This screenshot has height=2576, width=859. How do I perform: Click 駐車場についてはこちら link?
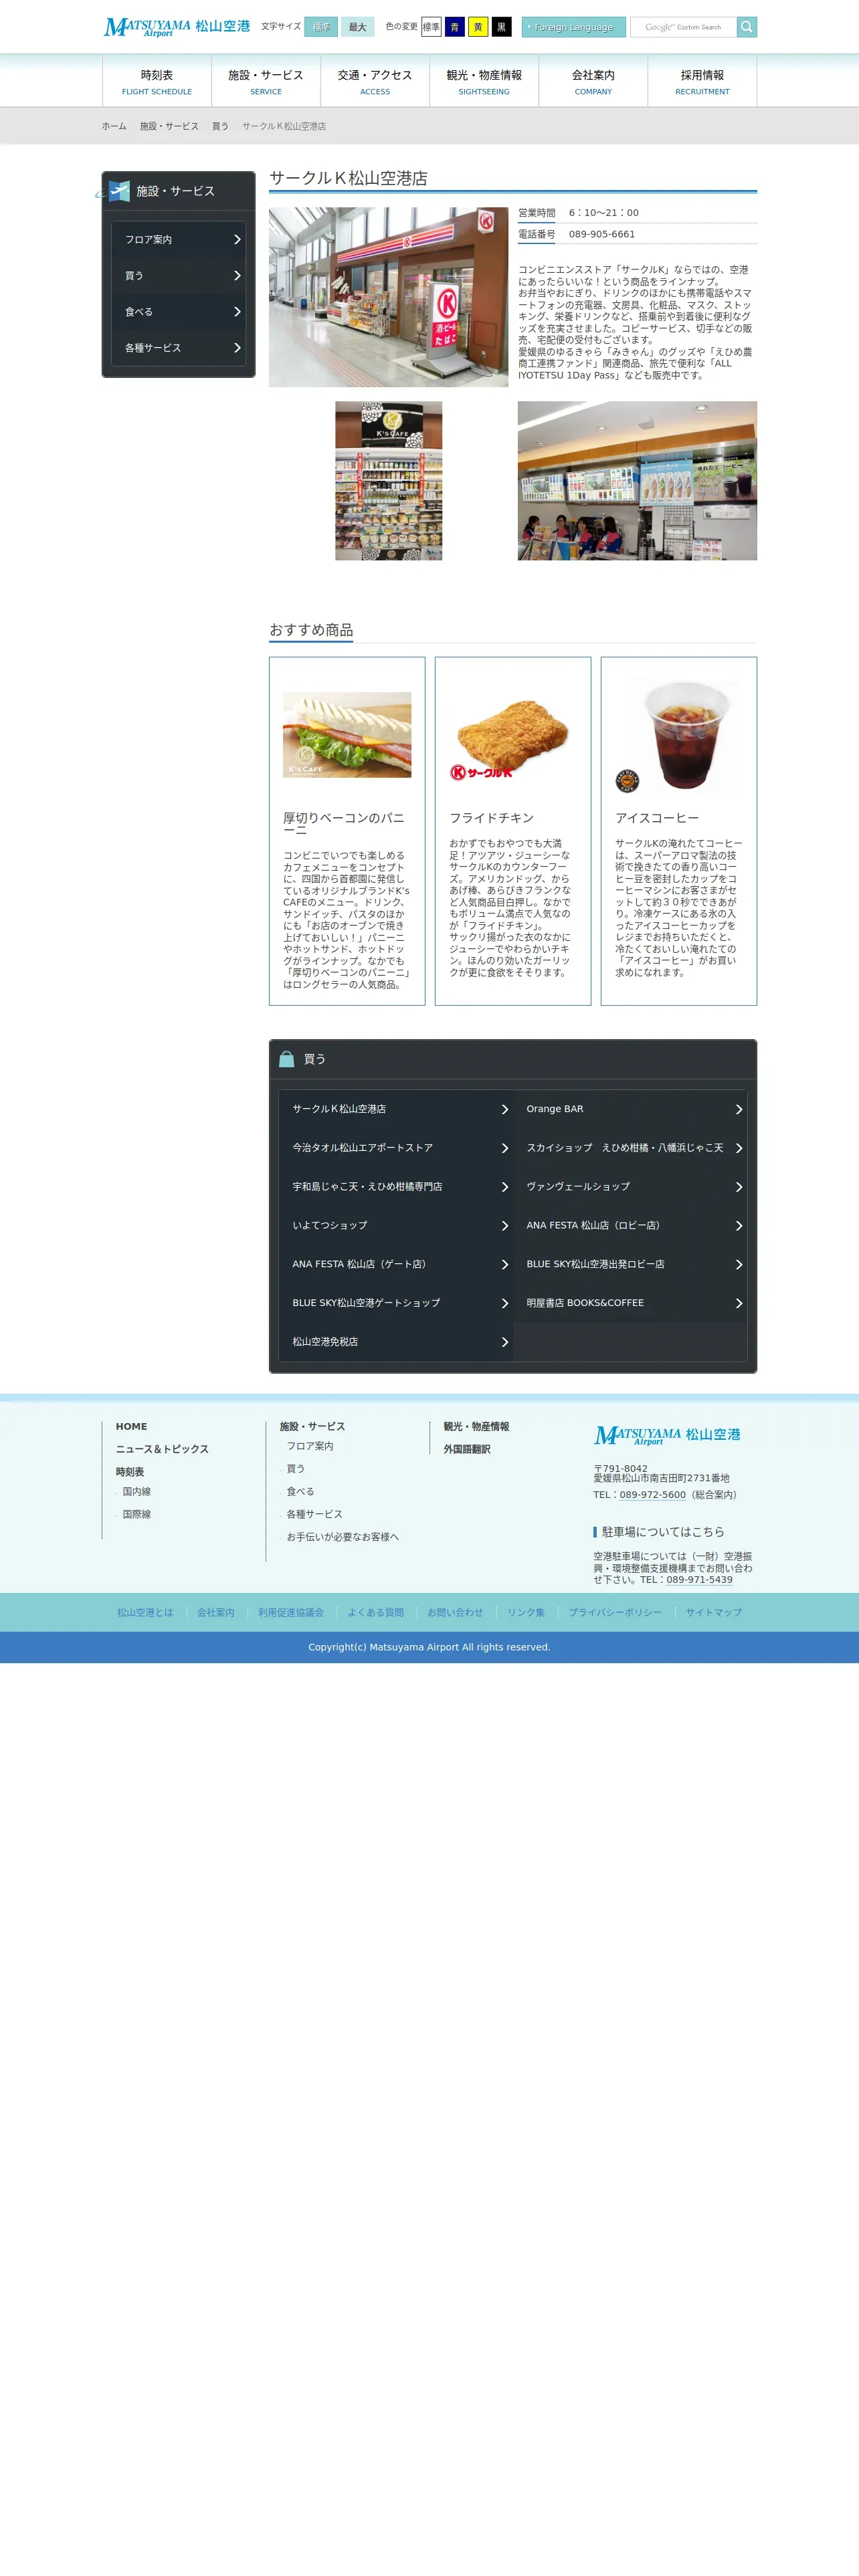click(x=663, y=1532)
